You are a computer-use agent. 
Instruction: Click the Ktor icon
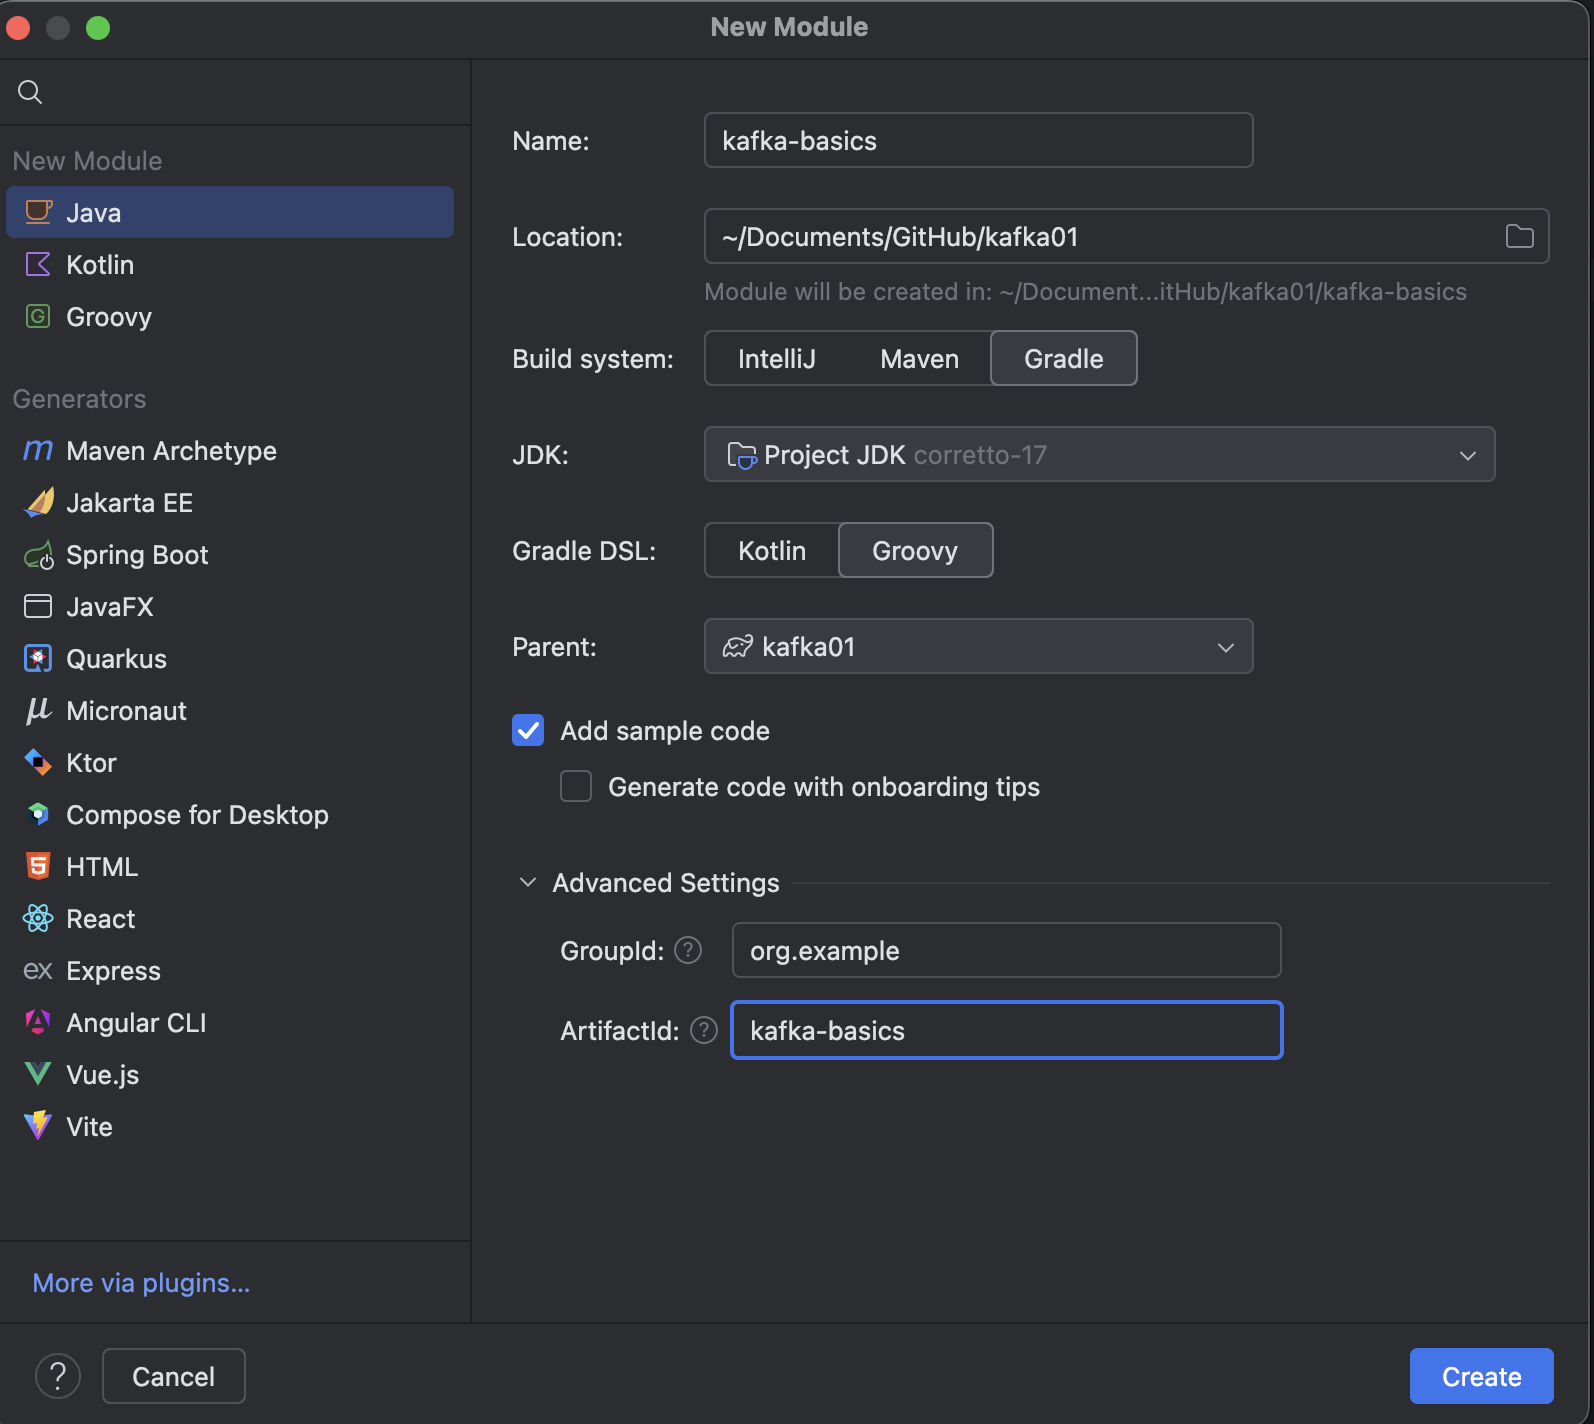click(38, 762)
